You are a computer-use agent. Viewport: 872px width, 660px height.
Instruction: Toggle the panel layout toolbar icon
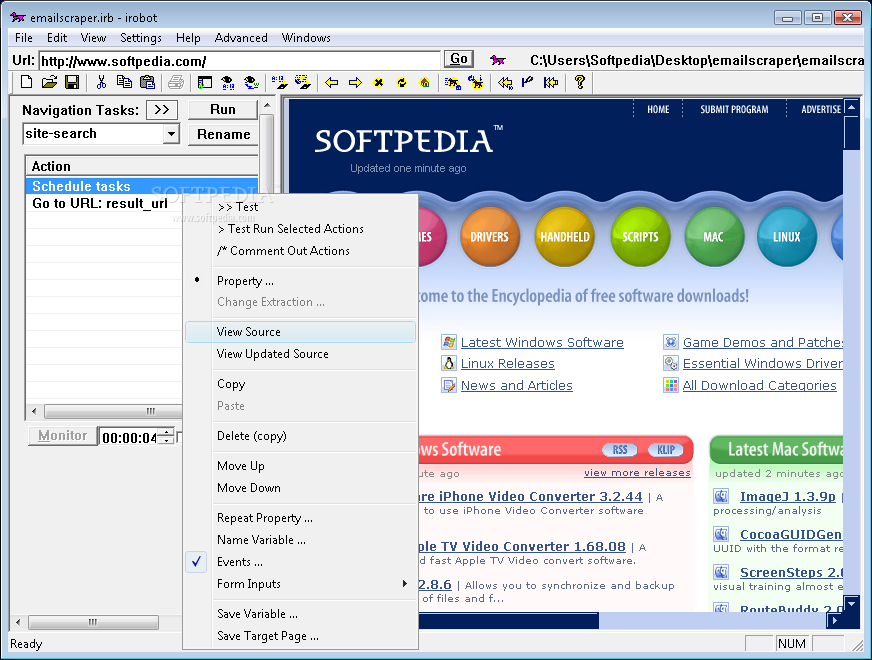[x=205, y=82]
